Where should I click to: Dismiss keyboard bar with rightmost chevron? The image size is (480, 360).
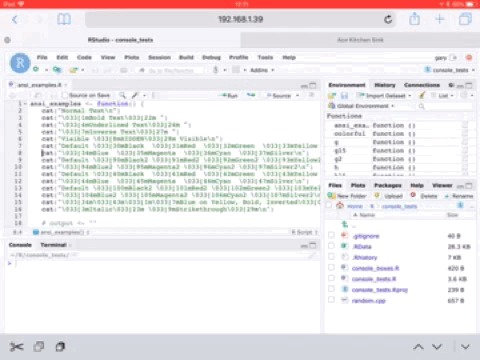(465, 347)
